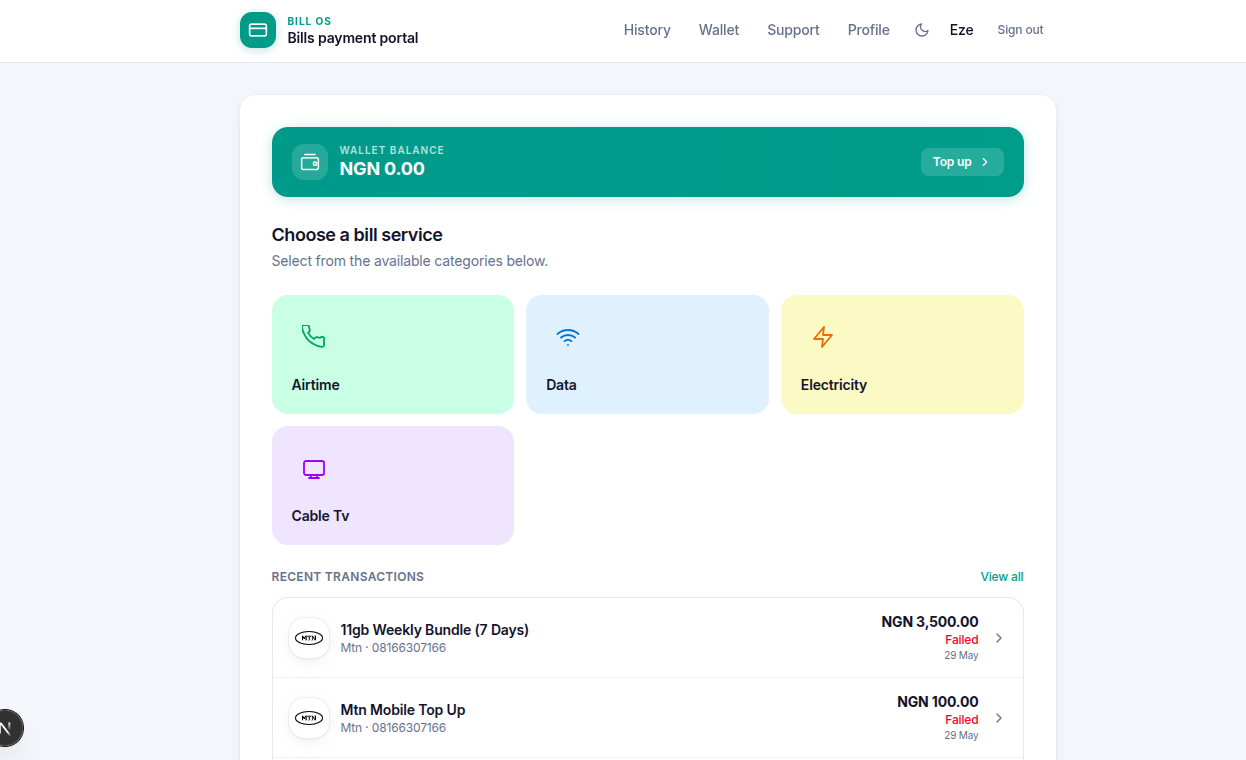Open the History page
Image resolution: width=1246 pixels, height=760 pixels.
pyautogui.click(x=647, y=30)
